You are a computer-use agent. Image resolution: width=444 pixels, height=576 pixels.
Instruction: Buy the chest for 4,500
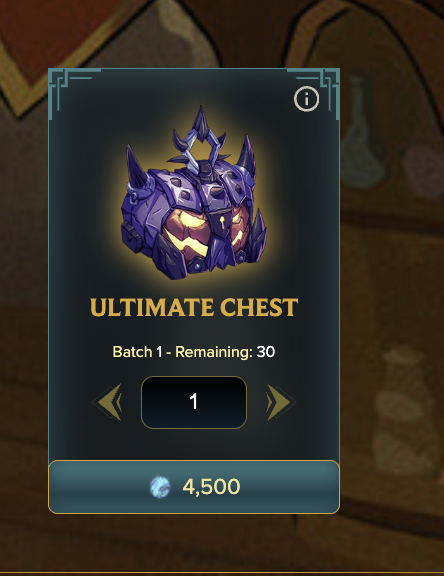tap(194, 486)
